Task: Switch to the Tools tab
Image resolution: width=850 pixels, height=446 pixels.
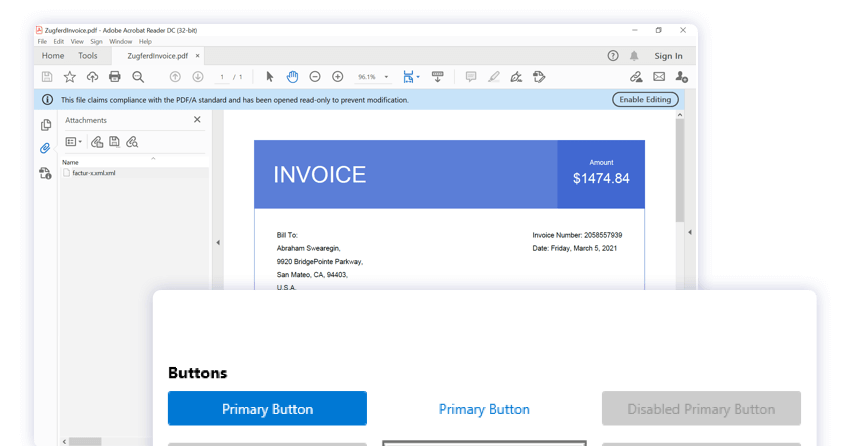Action: [88, 56]
